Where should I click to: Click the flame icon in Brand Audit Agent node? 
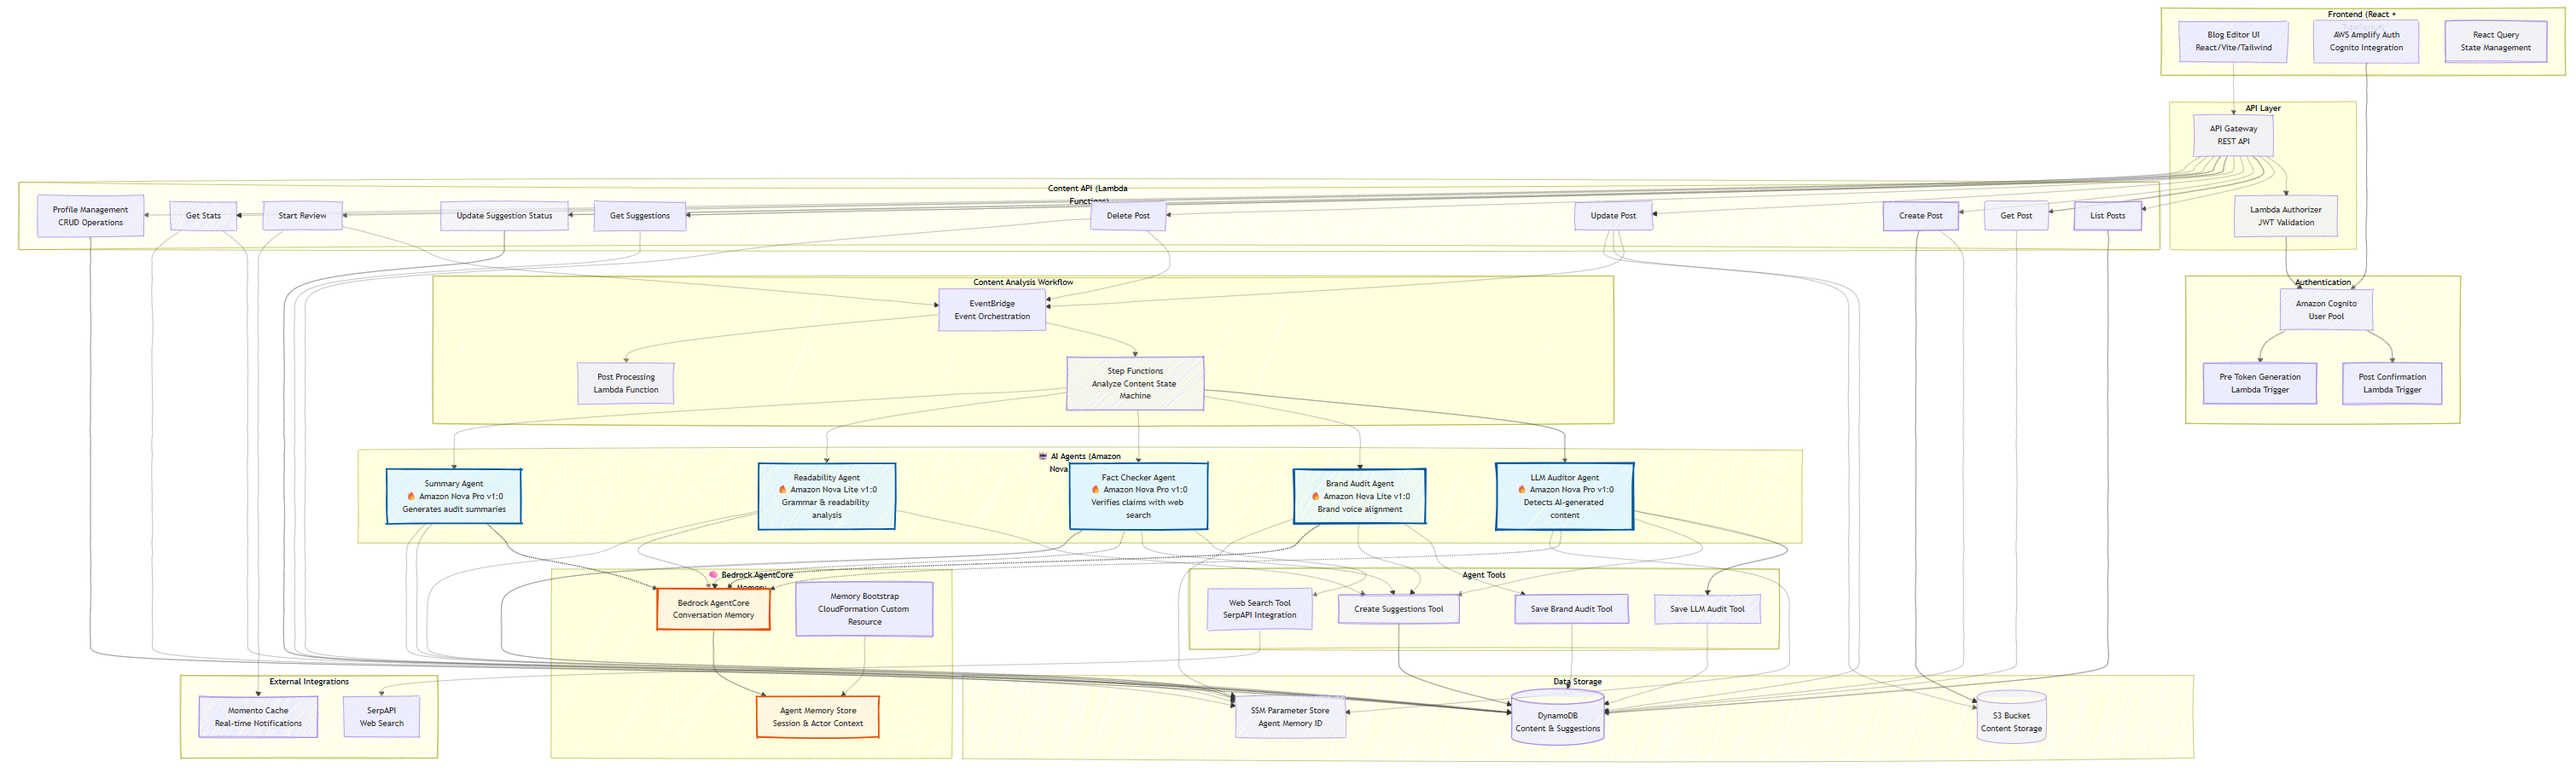1315,496
